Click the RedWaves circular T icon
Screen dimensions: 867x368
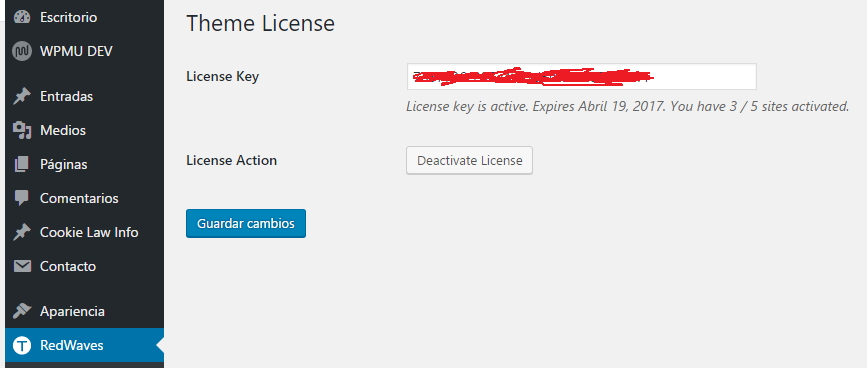(22, 346)
